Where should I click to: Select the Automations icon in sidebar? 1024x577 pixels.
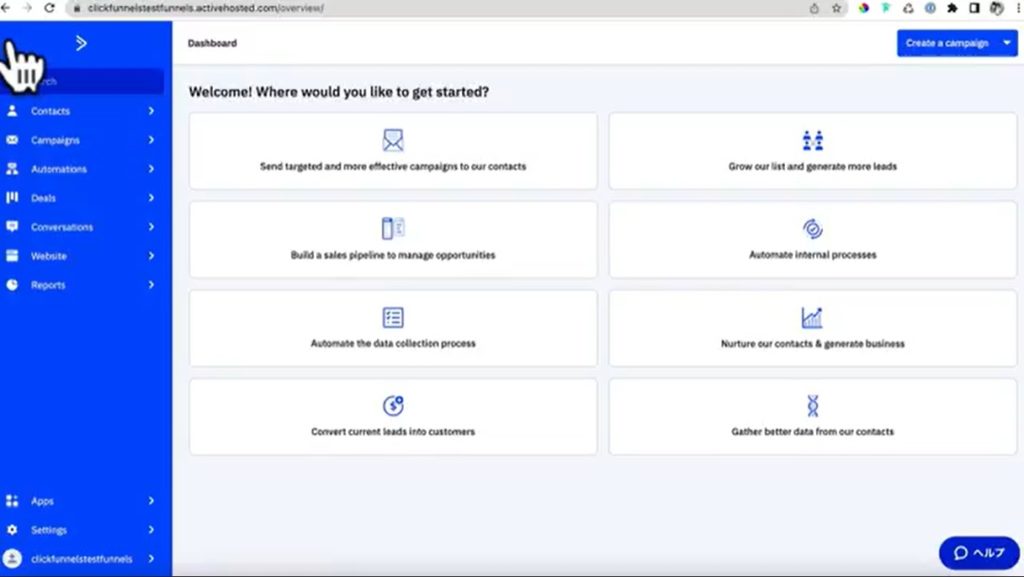(x=12, y=169)
